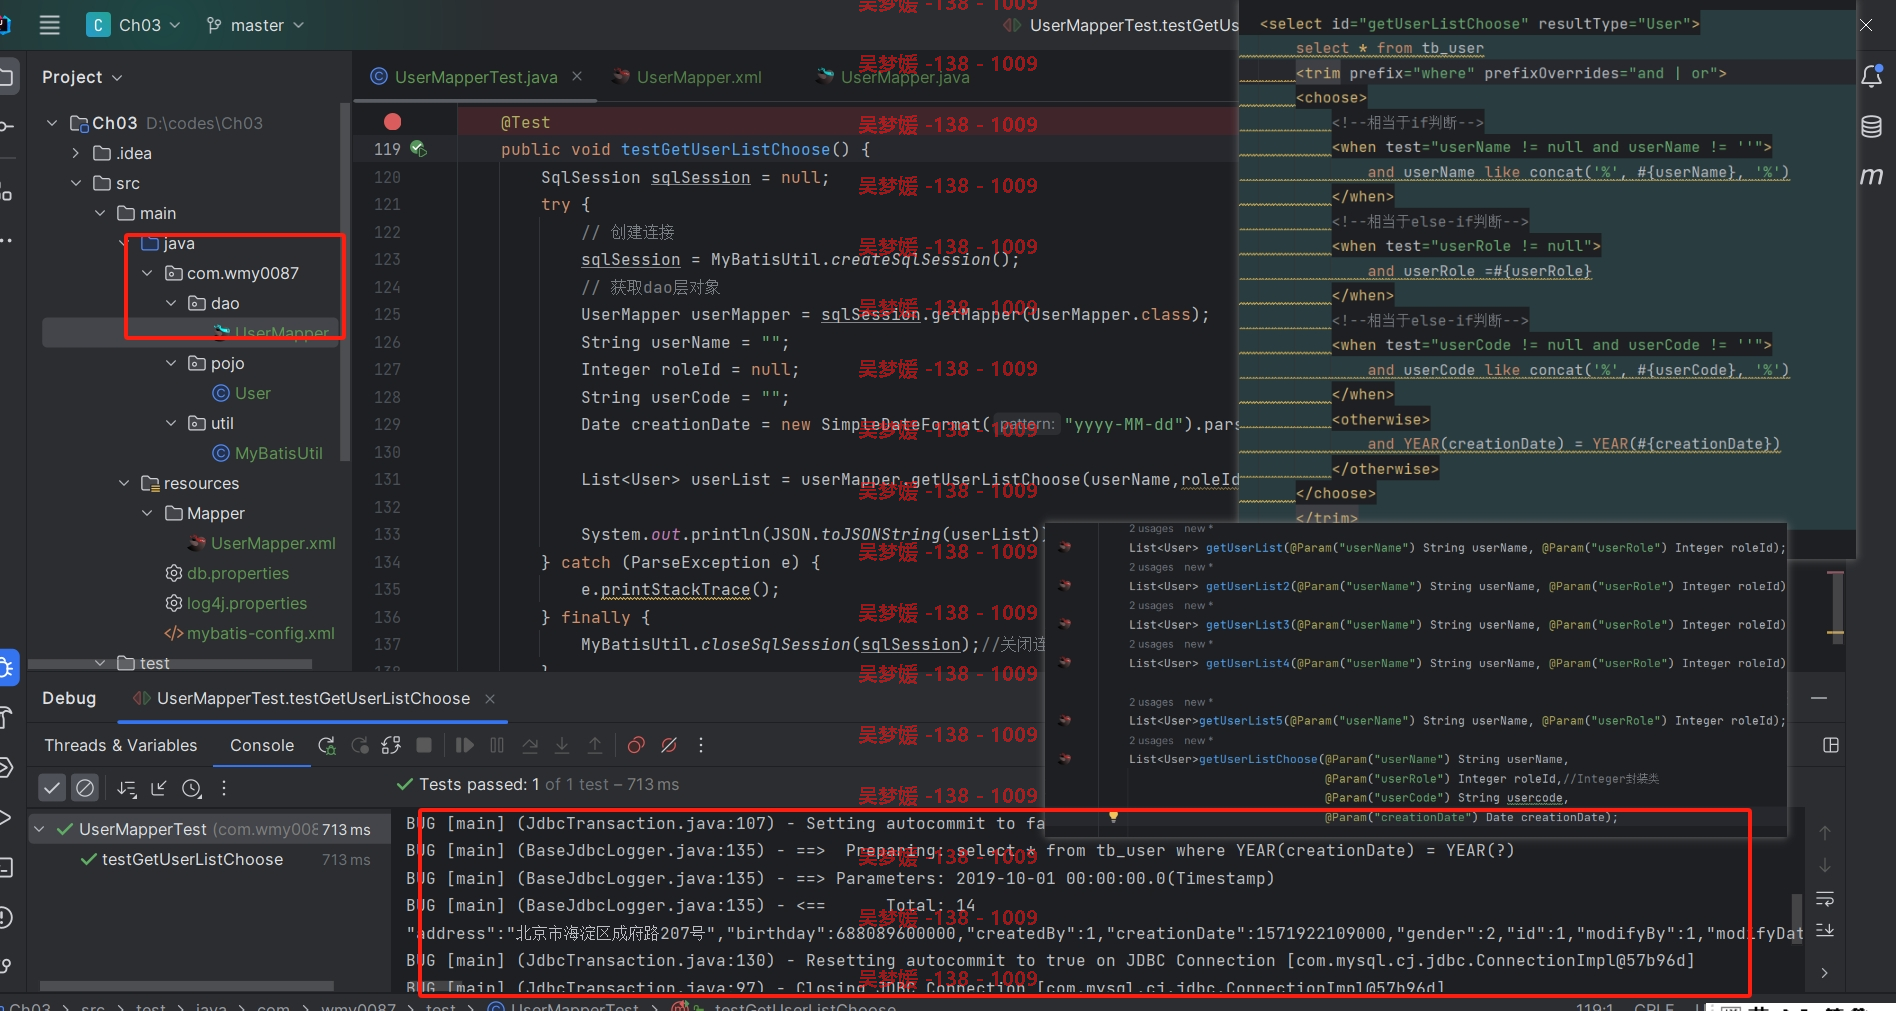Collapse the resources folder
The image size is (1896, 1011).
124,483
